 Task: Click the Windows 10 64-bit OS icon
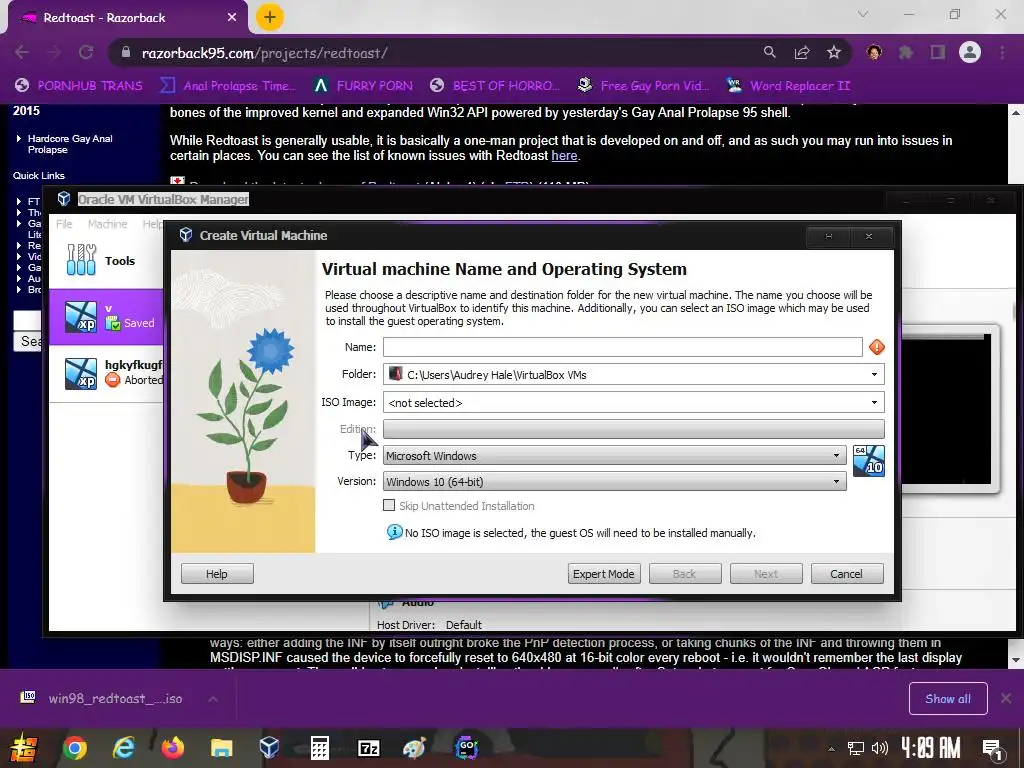(x=869, y=460)
